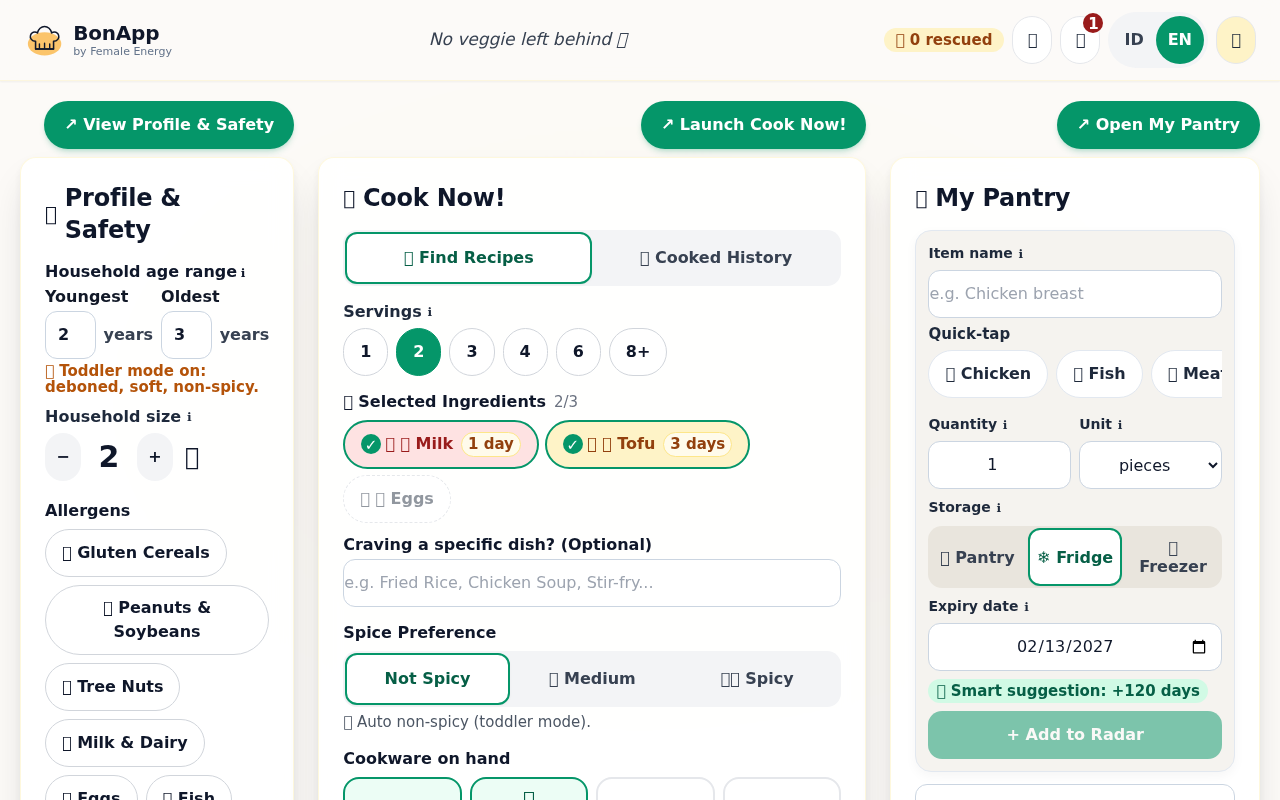The height and width of the screenshot is (800, 1280).
Task: Click the yellow round icon button in header
Action: click(x=1236, y=40)
